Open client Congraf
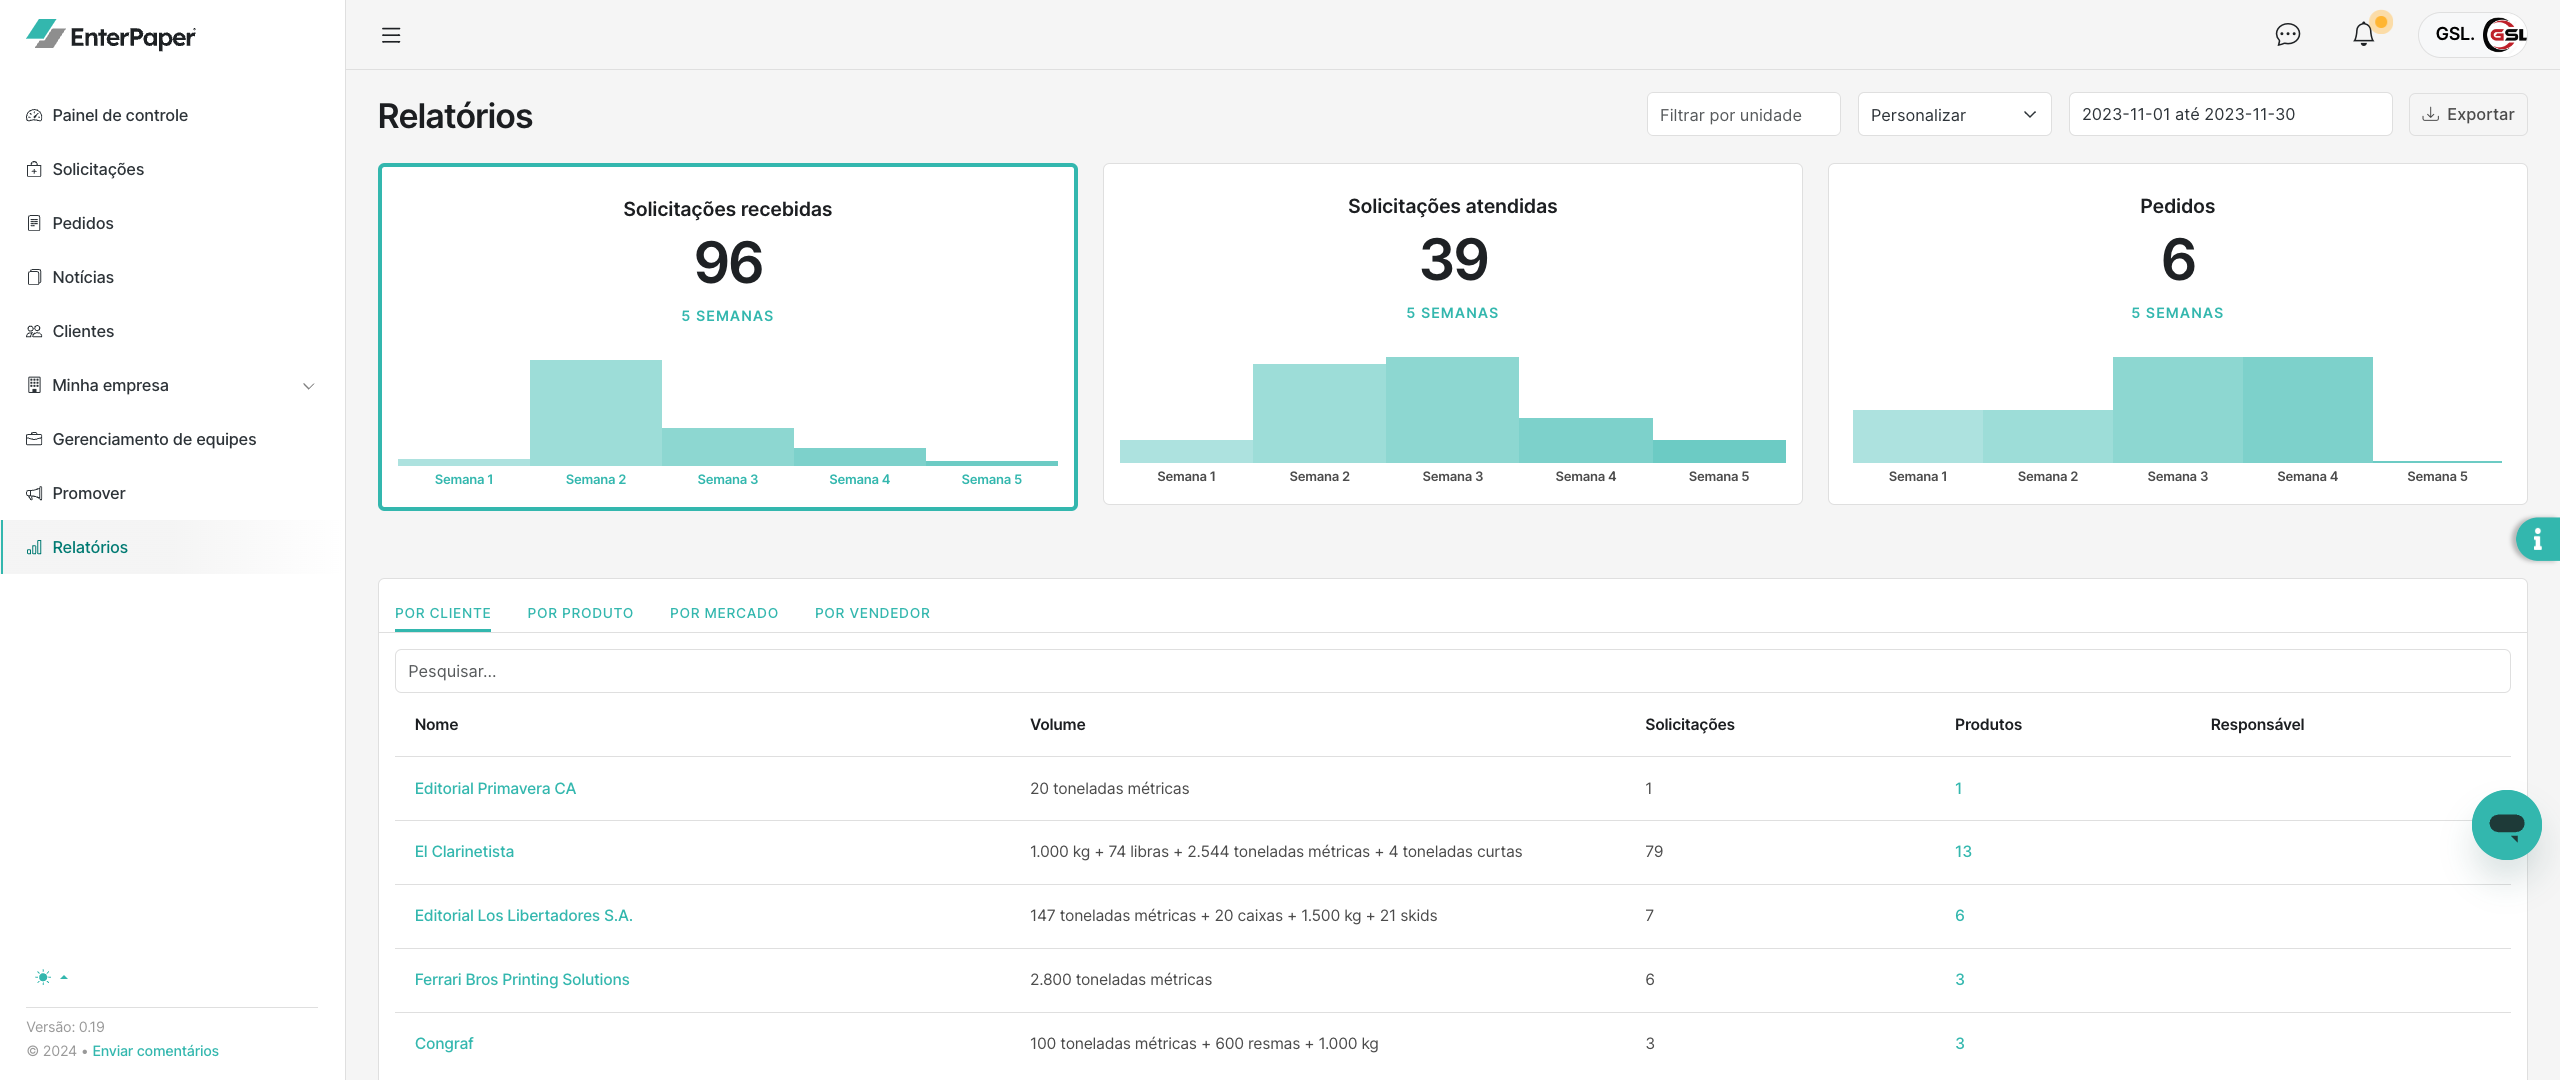2560x1080 pixels. (x=444, y=1043)
